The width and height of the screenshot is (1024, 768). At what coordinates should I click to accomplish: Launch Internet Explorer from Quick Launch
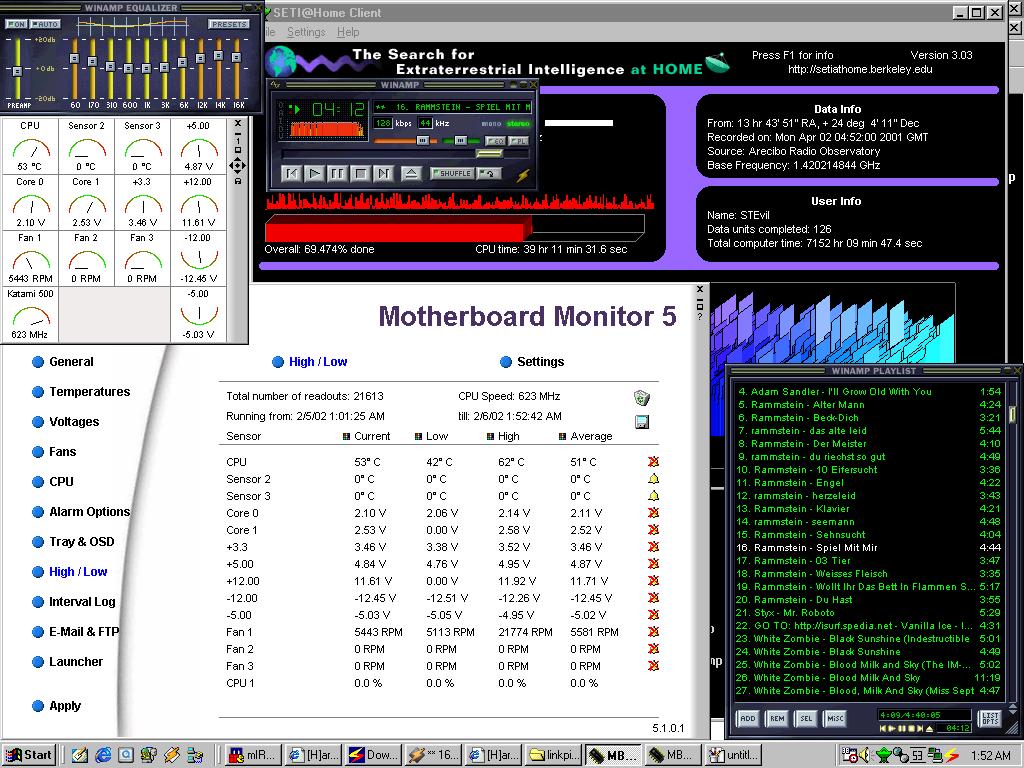coord(103,755)
